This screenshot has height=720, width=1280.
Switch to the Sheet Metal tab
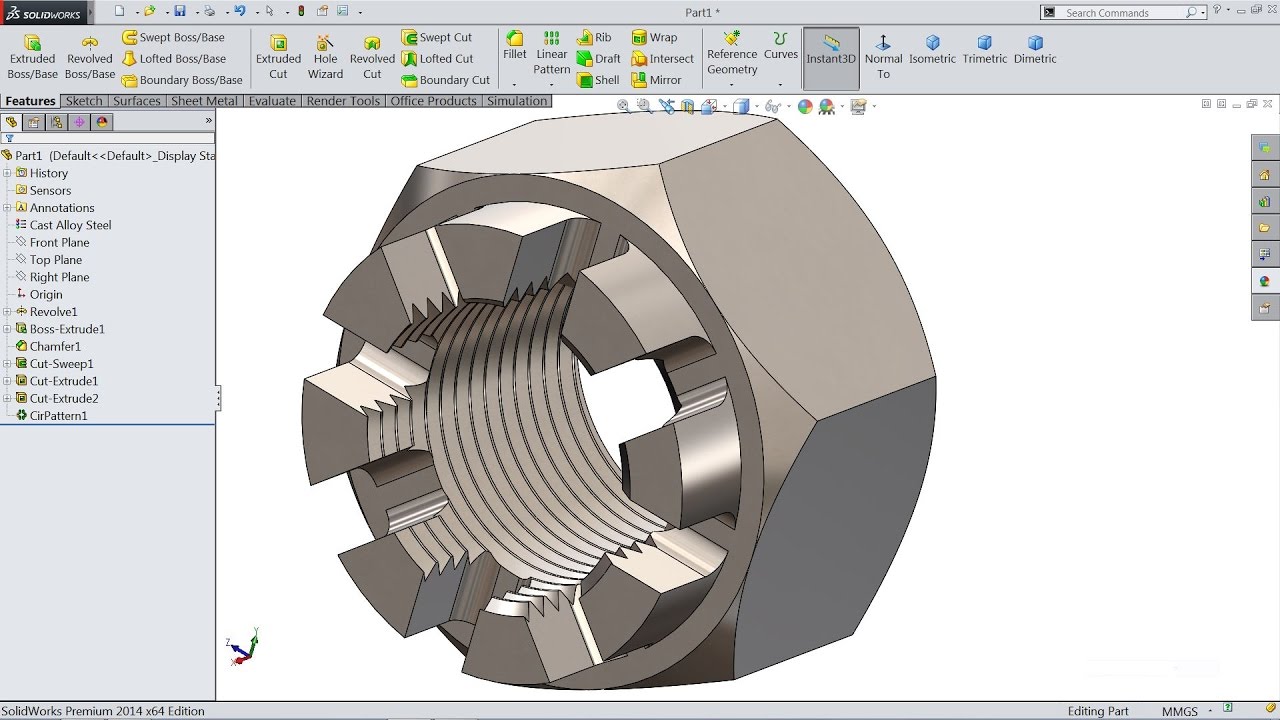point(204,100)
